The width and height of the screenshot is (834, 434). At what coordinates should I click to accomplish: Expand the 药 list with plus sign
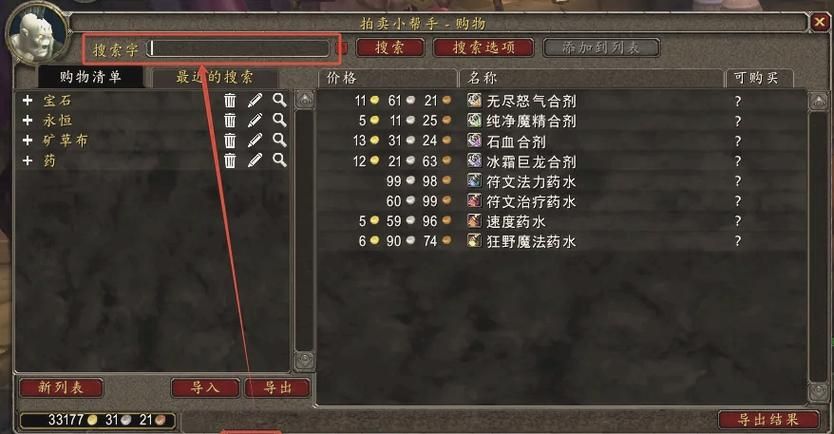click(x=28, y=161)
